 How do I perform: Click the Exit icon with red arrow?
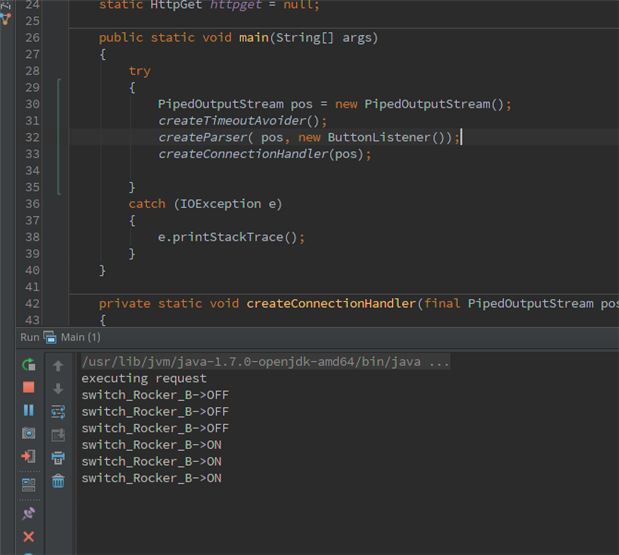(x=28, y=456)
